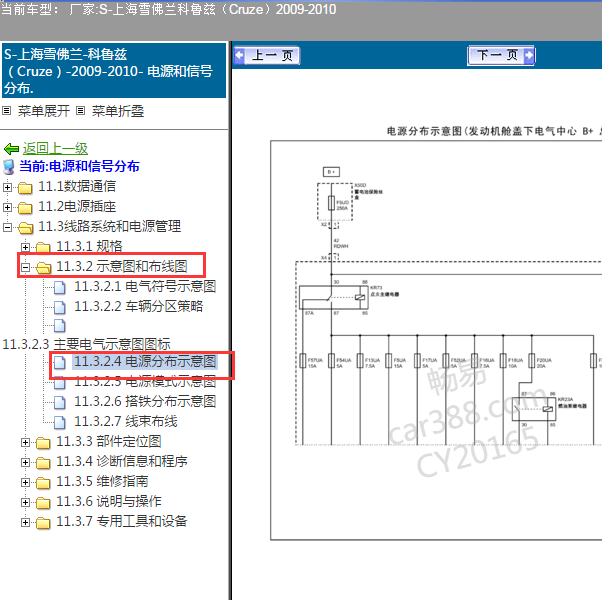The height and width of the screenshot is (600, 602).
Task: Open 11.3.2.5 电源模式示意图 page
Action: pos(145,382)
